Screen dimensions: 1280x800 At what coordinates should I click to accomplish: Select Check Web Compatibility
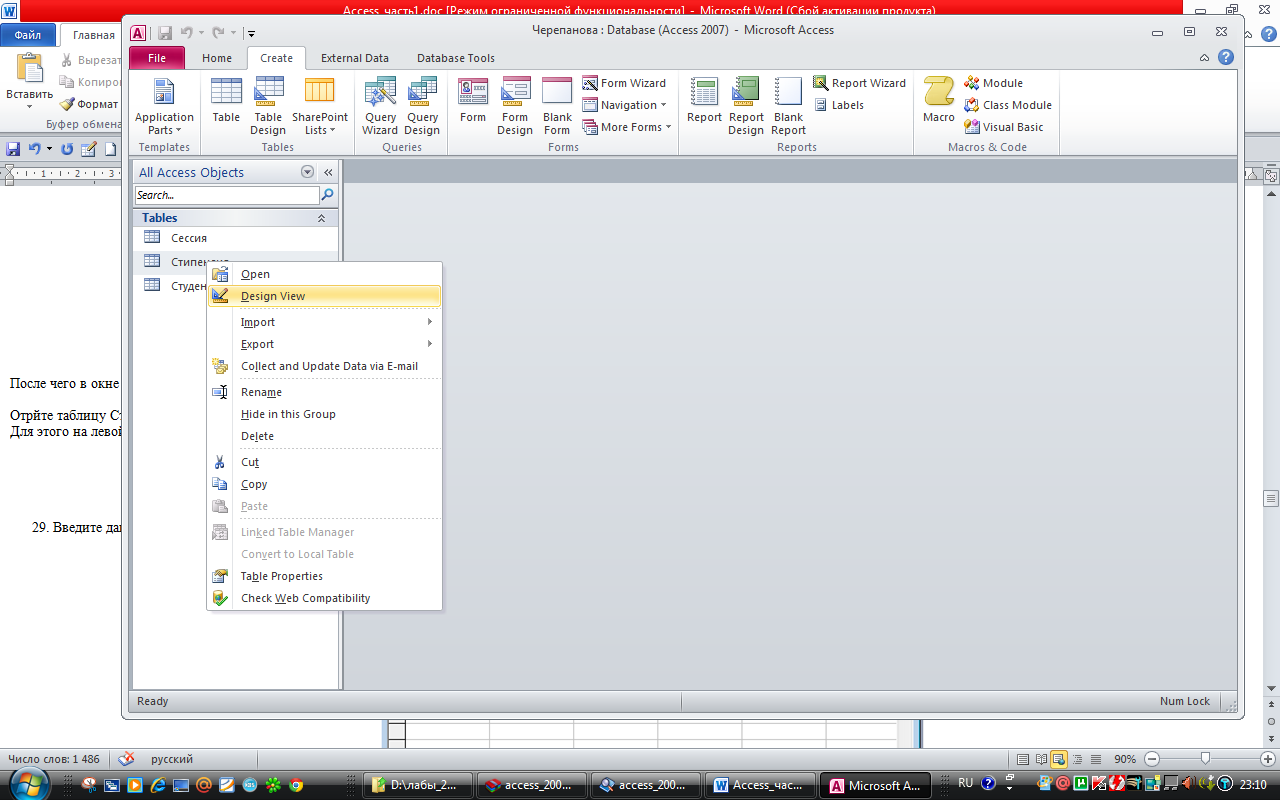point(324,598)
